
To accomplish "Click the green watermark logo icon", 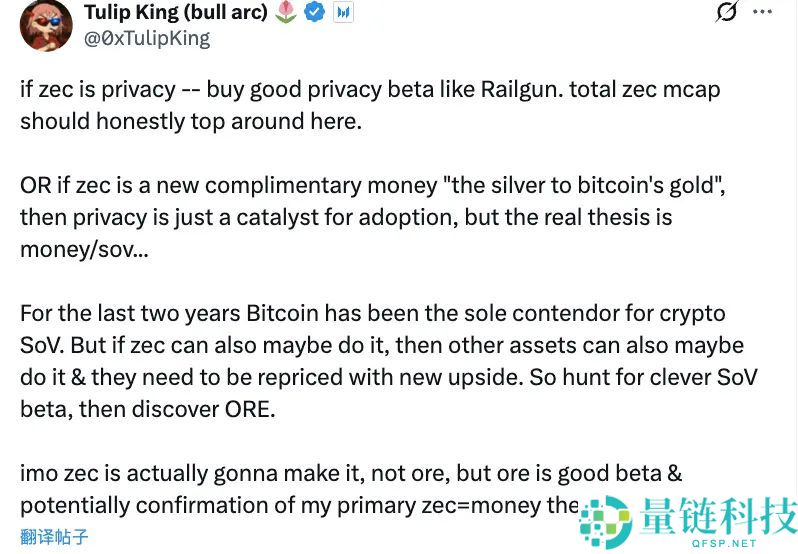I will 606,520.
